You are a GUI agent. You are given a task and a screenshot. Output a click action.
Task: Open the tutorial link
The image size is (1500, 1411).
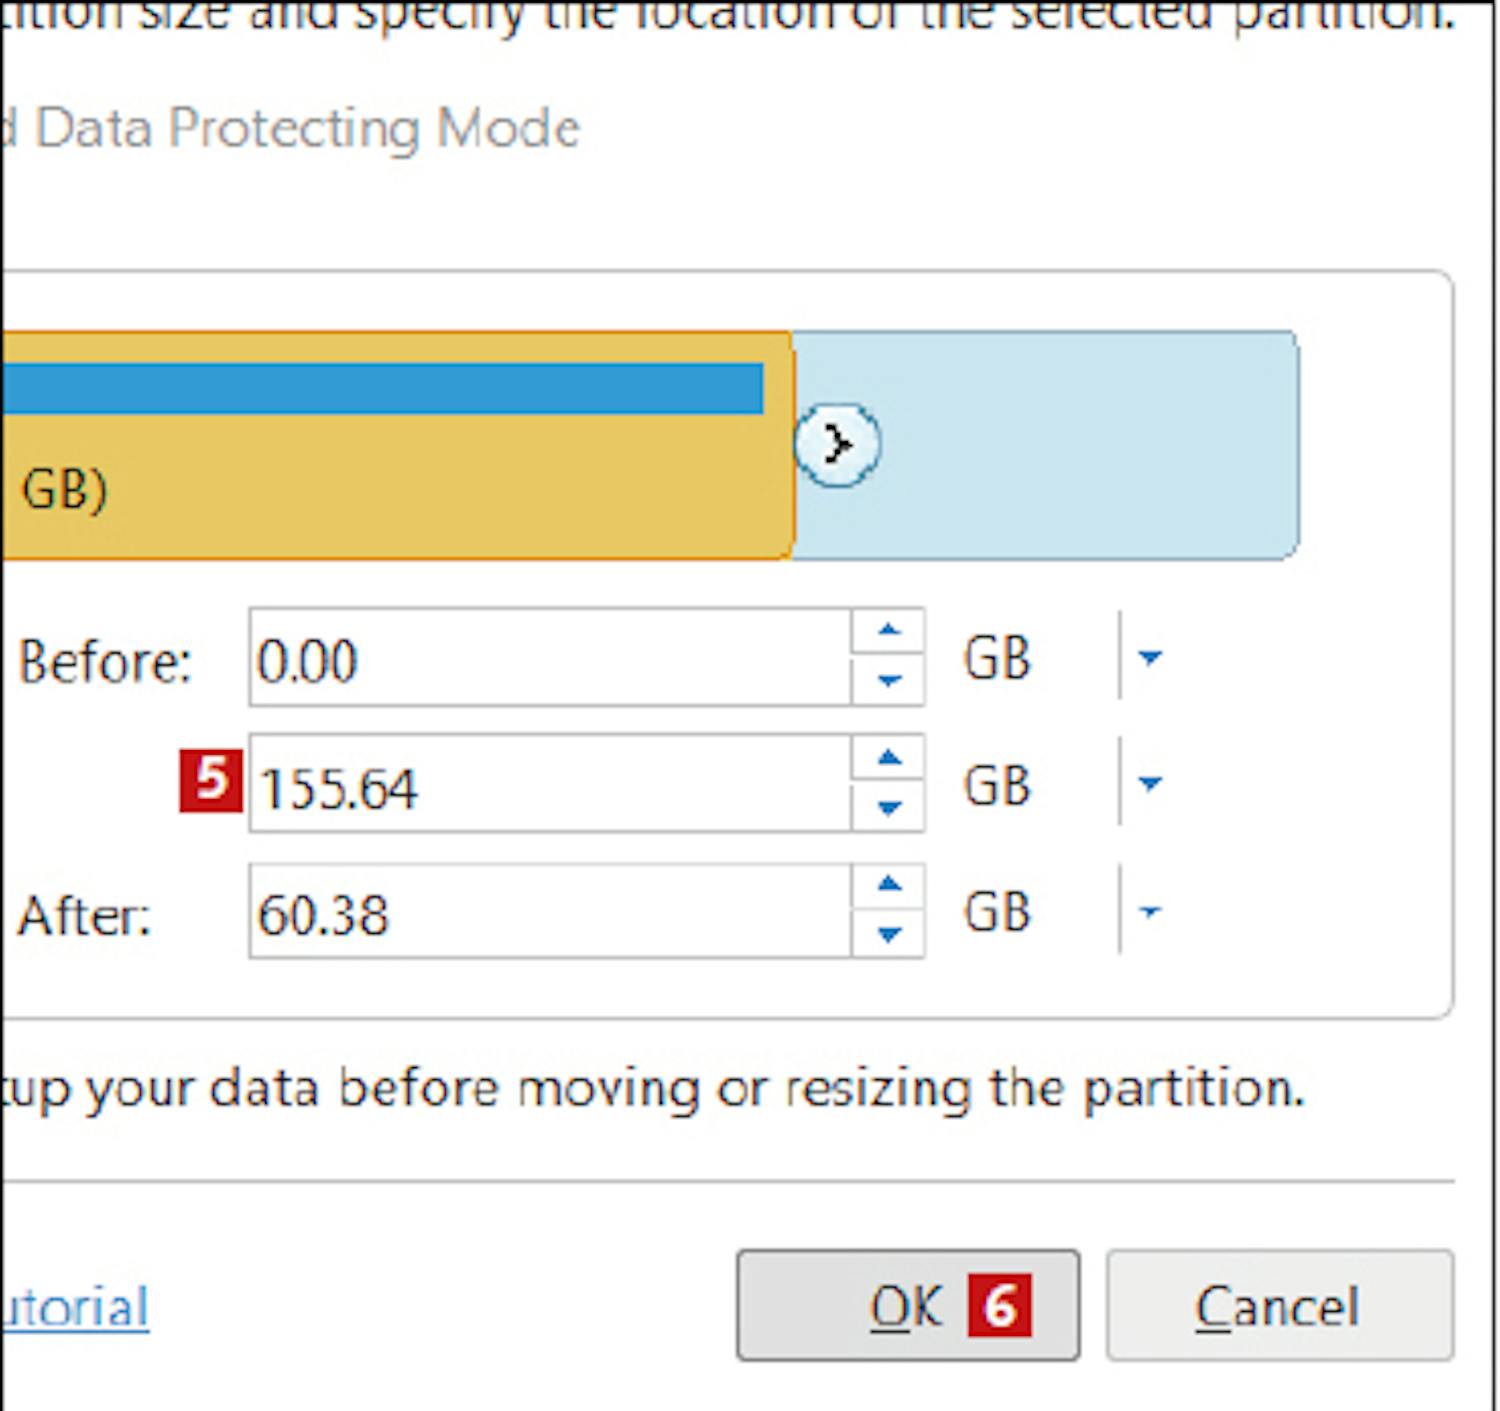[75, 1307]
